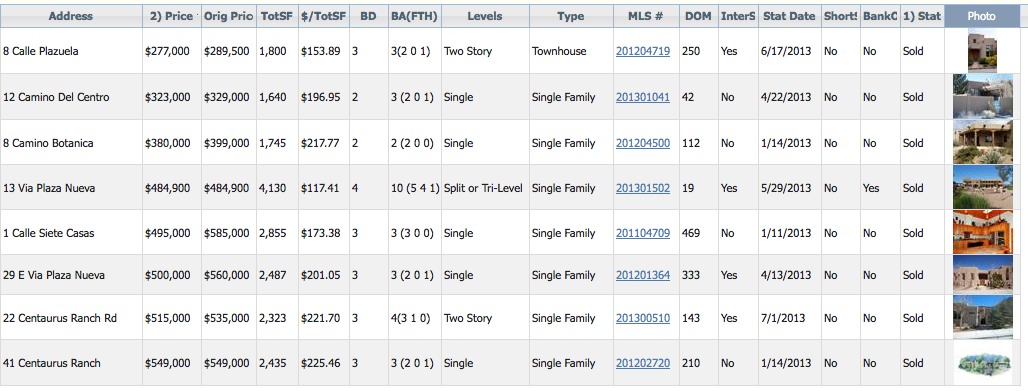Sort the table by the Address column

point(71,16)
